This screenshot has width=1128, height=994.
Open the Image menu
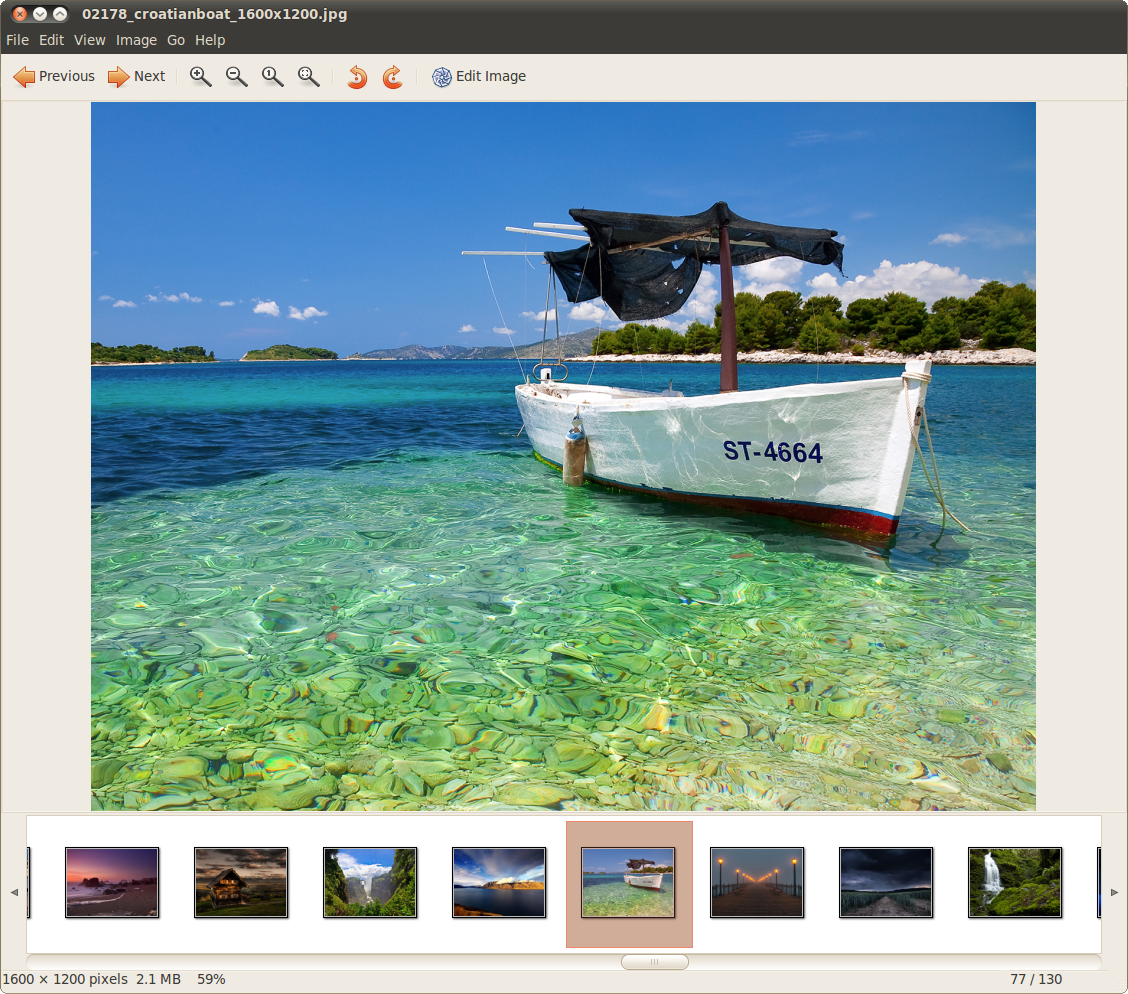click(x=136, y=40)
